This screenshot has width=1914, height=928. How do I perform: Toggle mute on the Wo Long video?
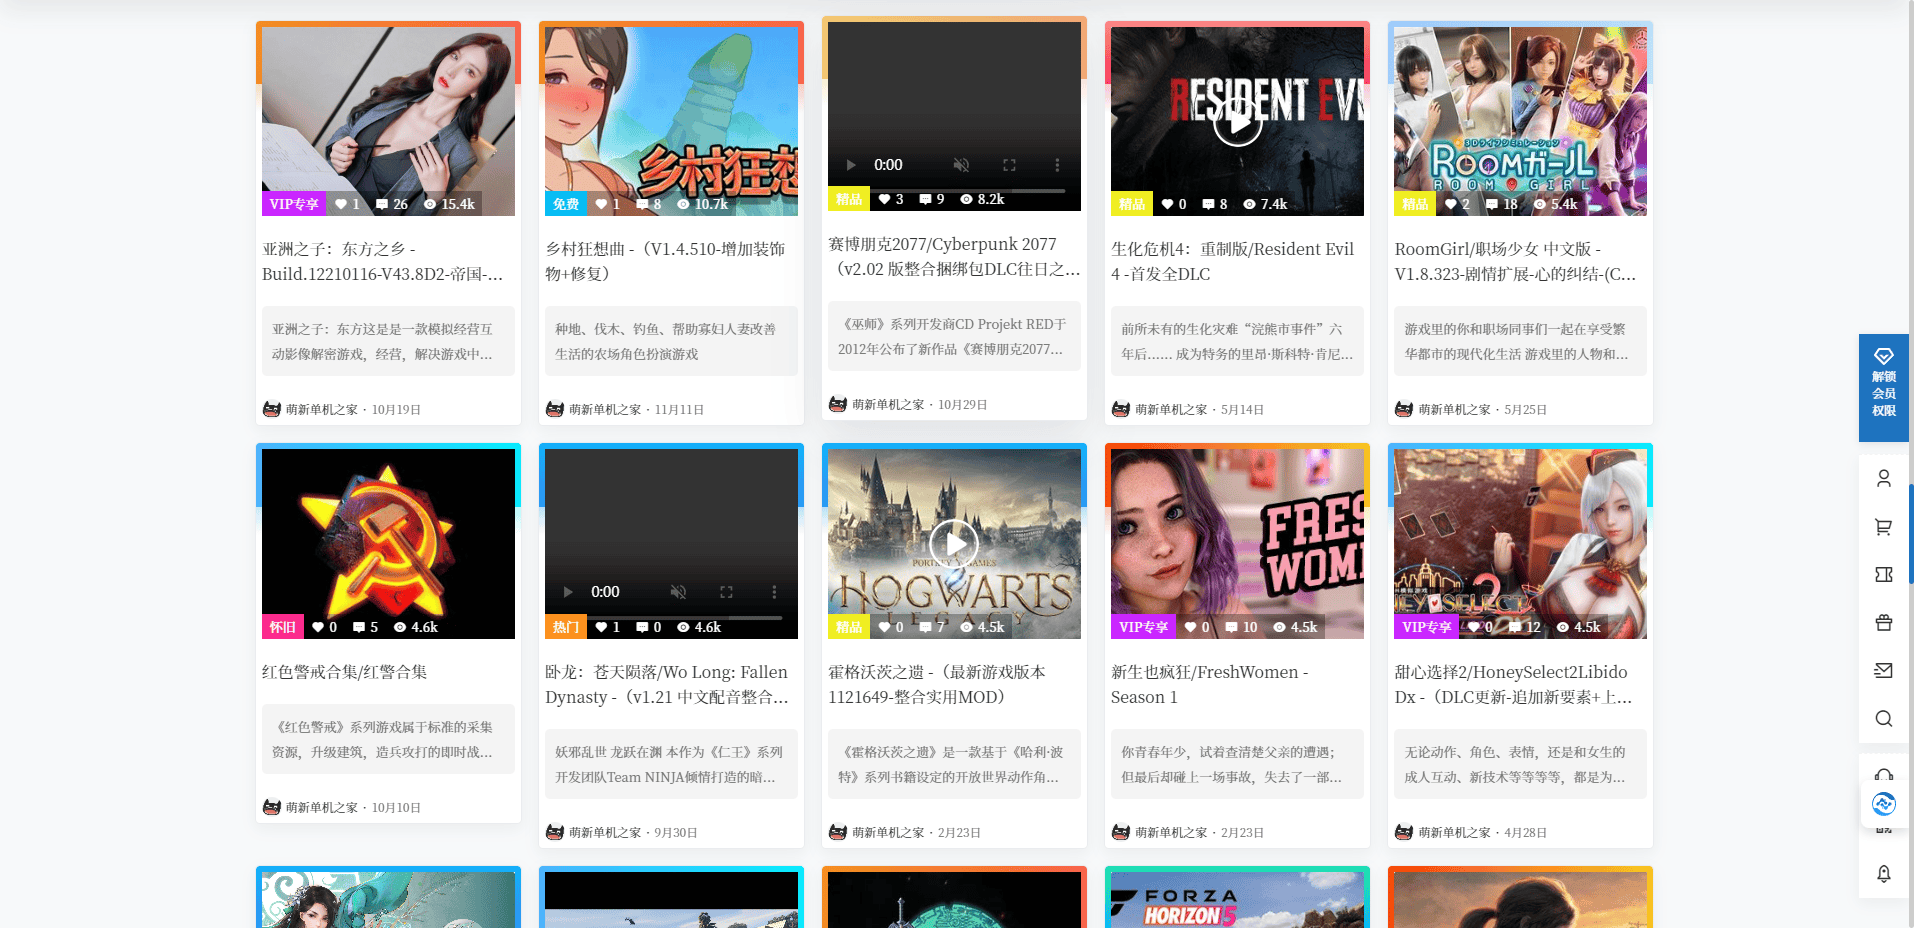[678, 592]
